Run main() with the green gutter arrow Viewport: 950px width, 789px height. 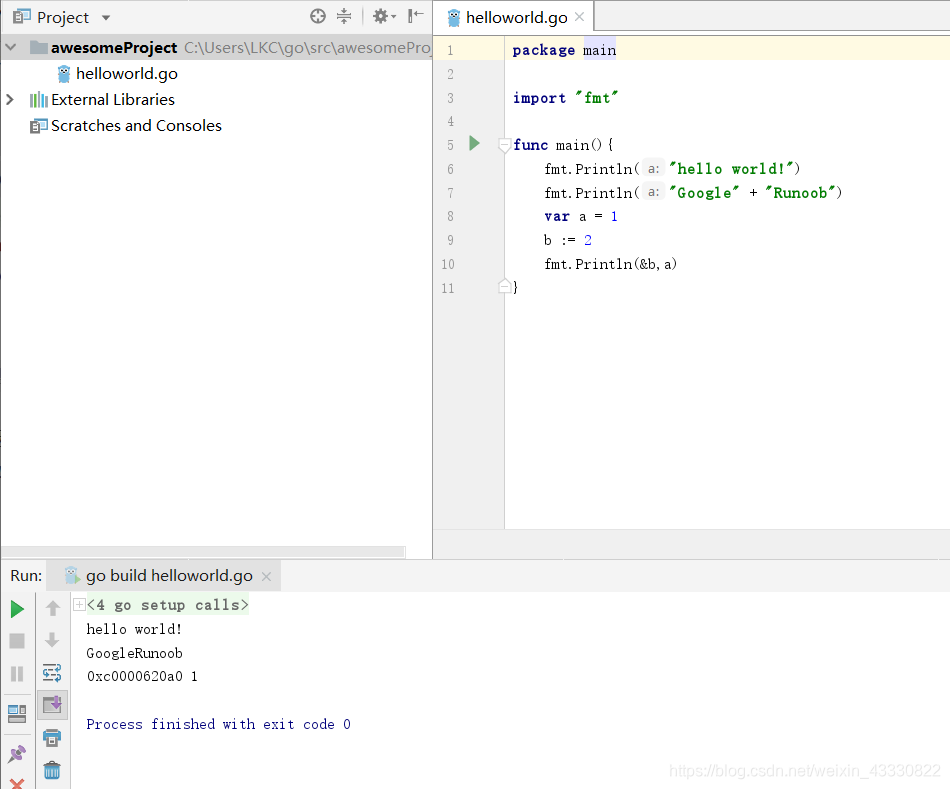pos(474,144)
